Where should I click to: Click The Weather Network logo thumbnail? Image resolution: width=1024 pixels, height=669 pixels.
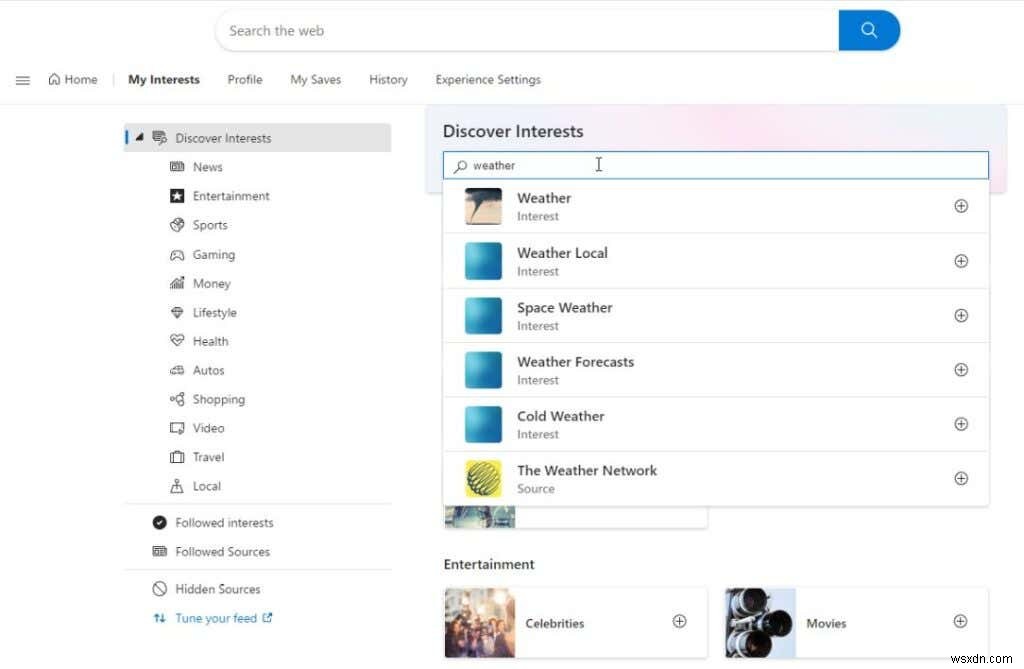483,478
